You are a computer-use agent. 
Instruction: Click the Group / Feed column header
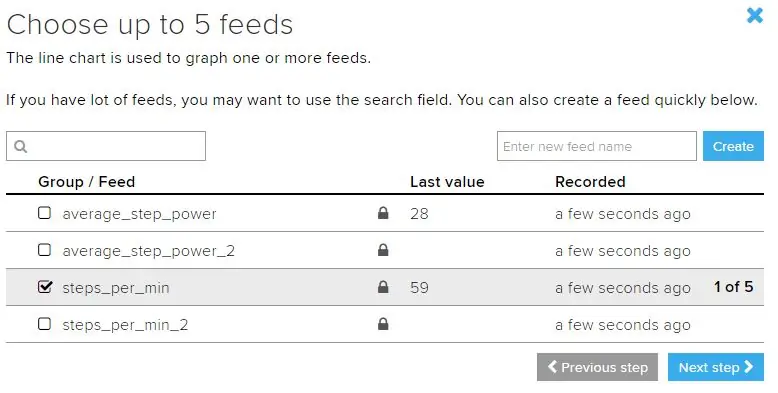click(86, 182)
